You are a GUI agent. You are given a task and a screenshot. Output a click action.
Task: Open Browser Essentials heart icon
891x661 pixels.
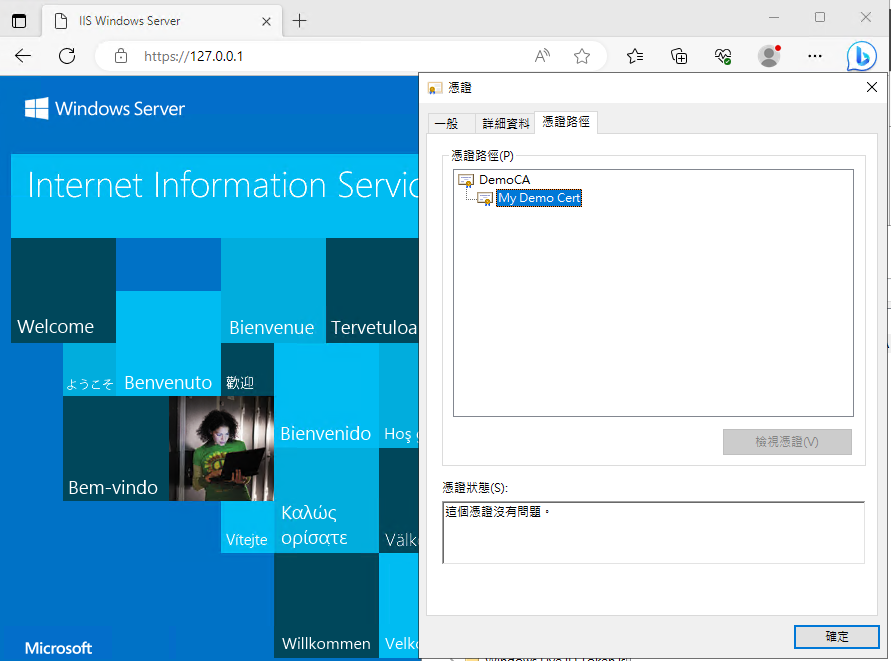(x=723, y=57)
